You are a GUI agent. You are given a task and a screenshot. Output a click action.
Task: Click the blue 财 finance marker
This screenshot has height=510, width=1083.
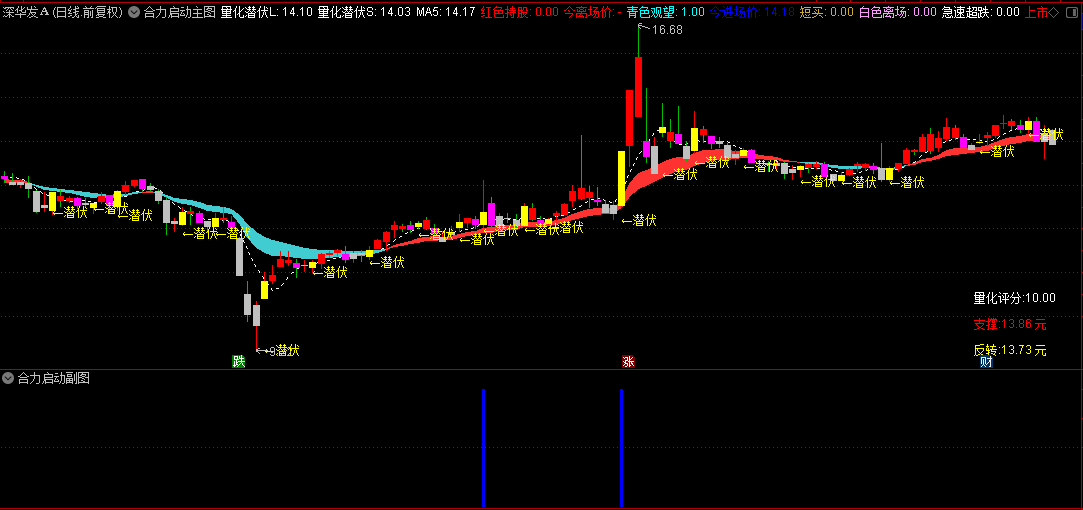[x=986, y=361]
